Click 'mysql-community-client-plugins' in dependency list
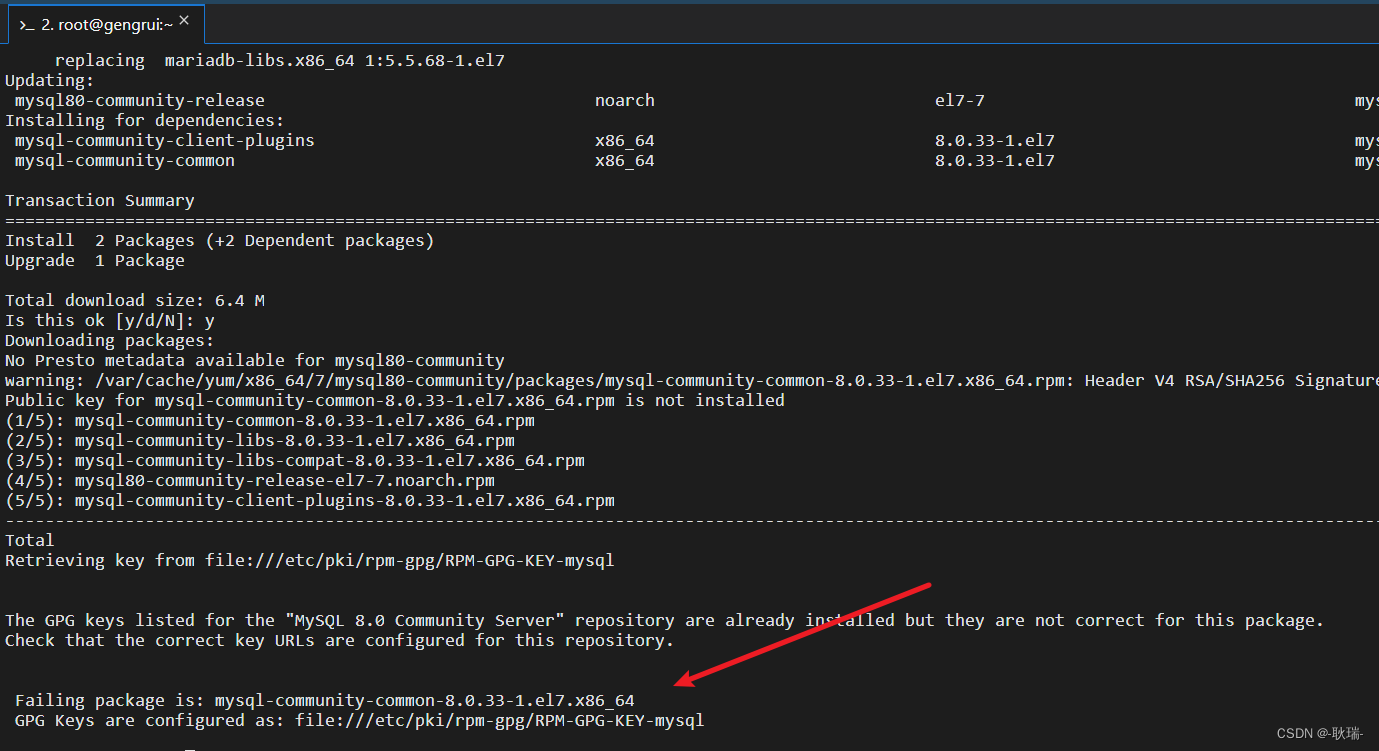Screen dimensions: 1379x751 [x=165, y=141]
